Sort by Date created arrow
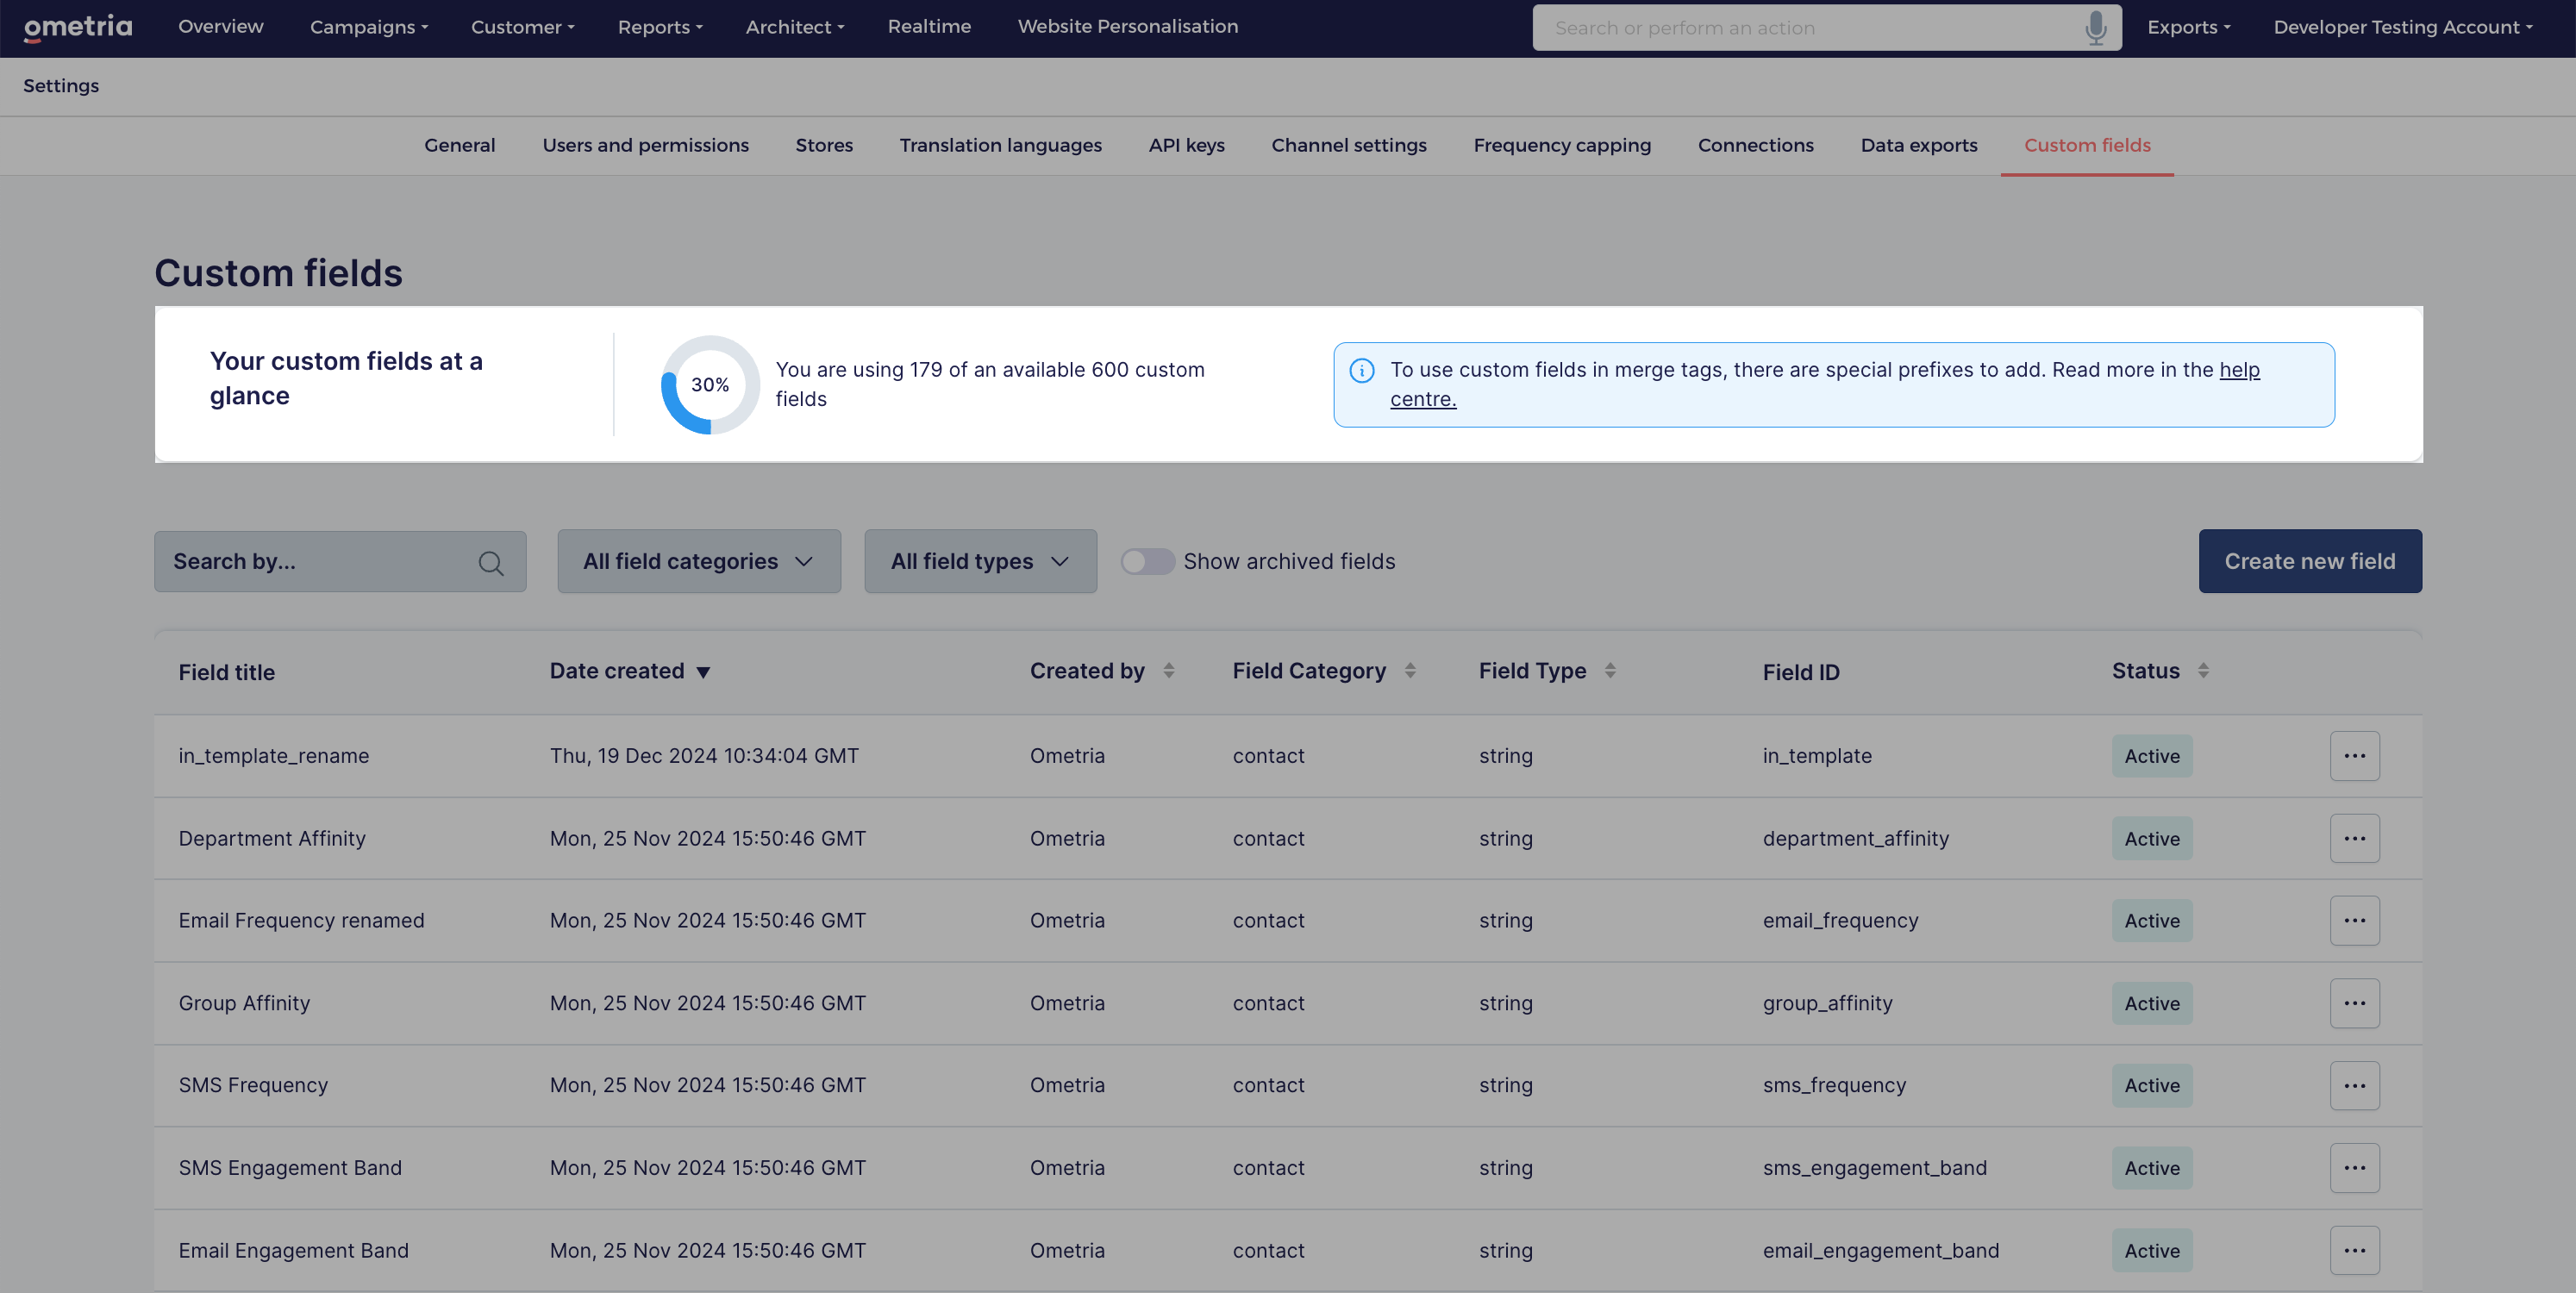Viewport: 2576px width, 1293px height. (x=703, y=672)
